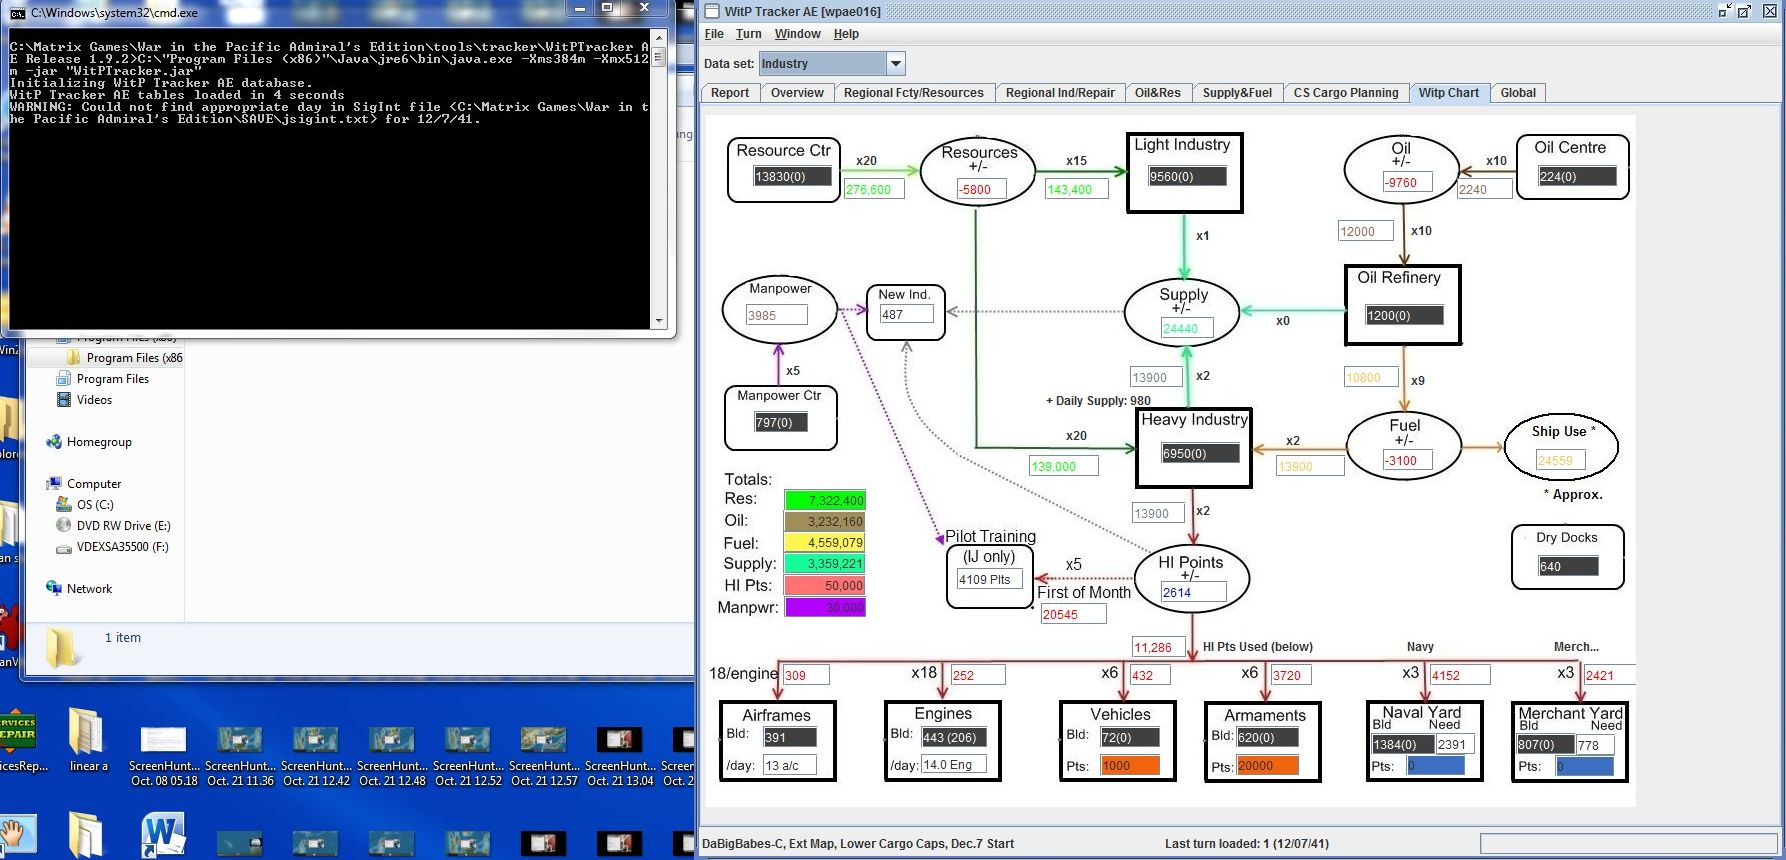Select the Supply&Fuel tab

click(x=1237, y=93)
